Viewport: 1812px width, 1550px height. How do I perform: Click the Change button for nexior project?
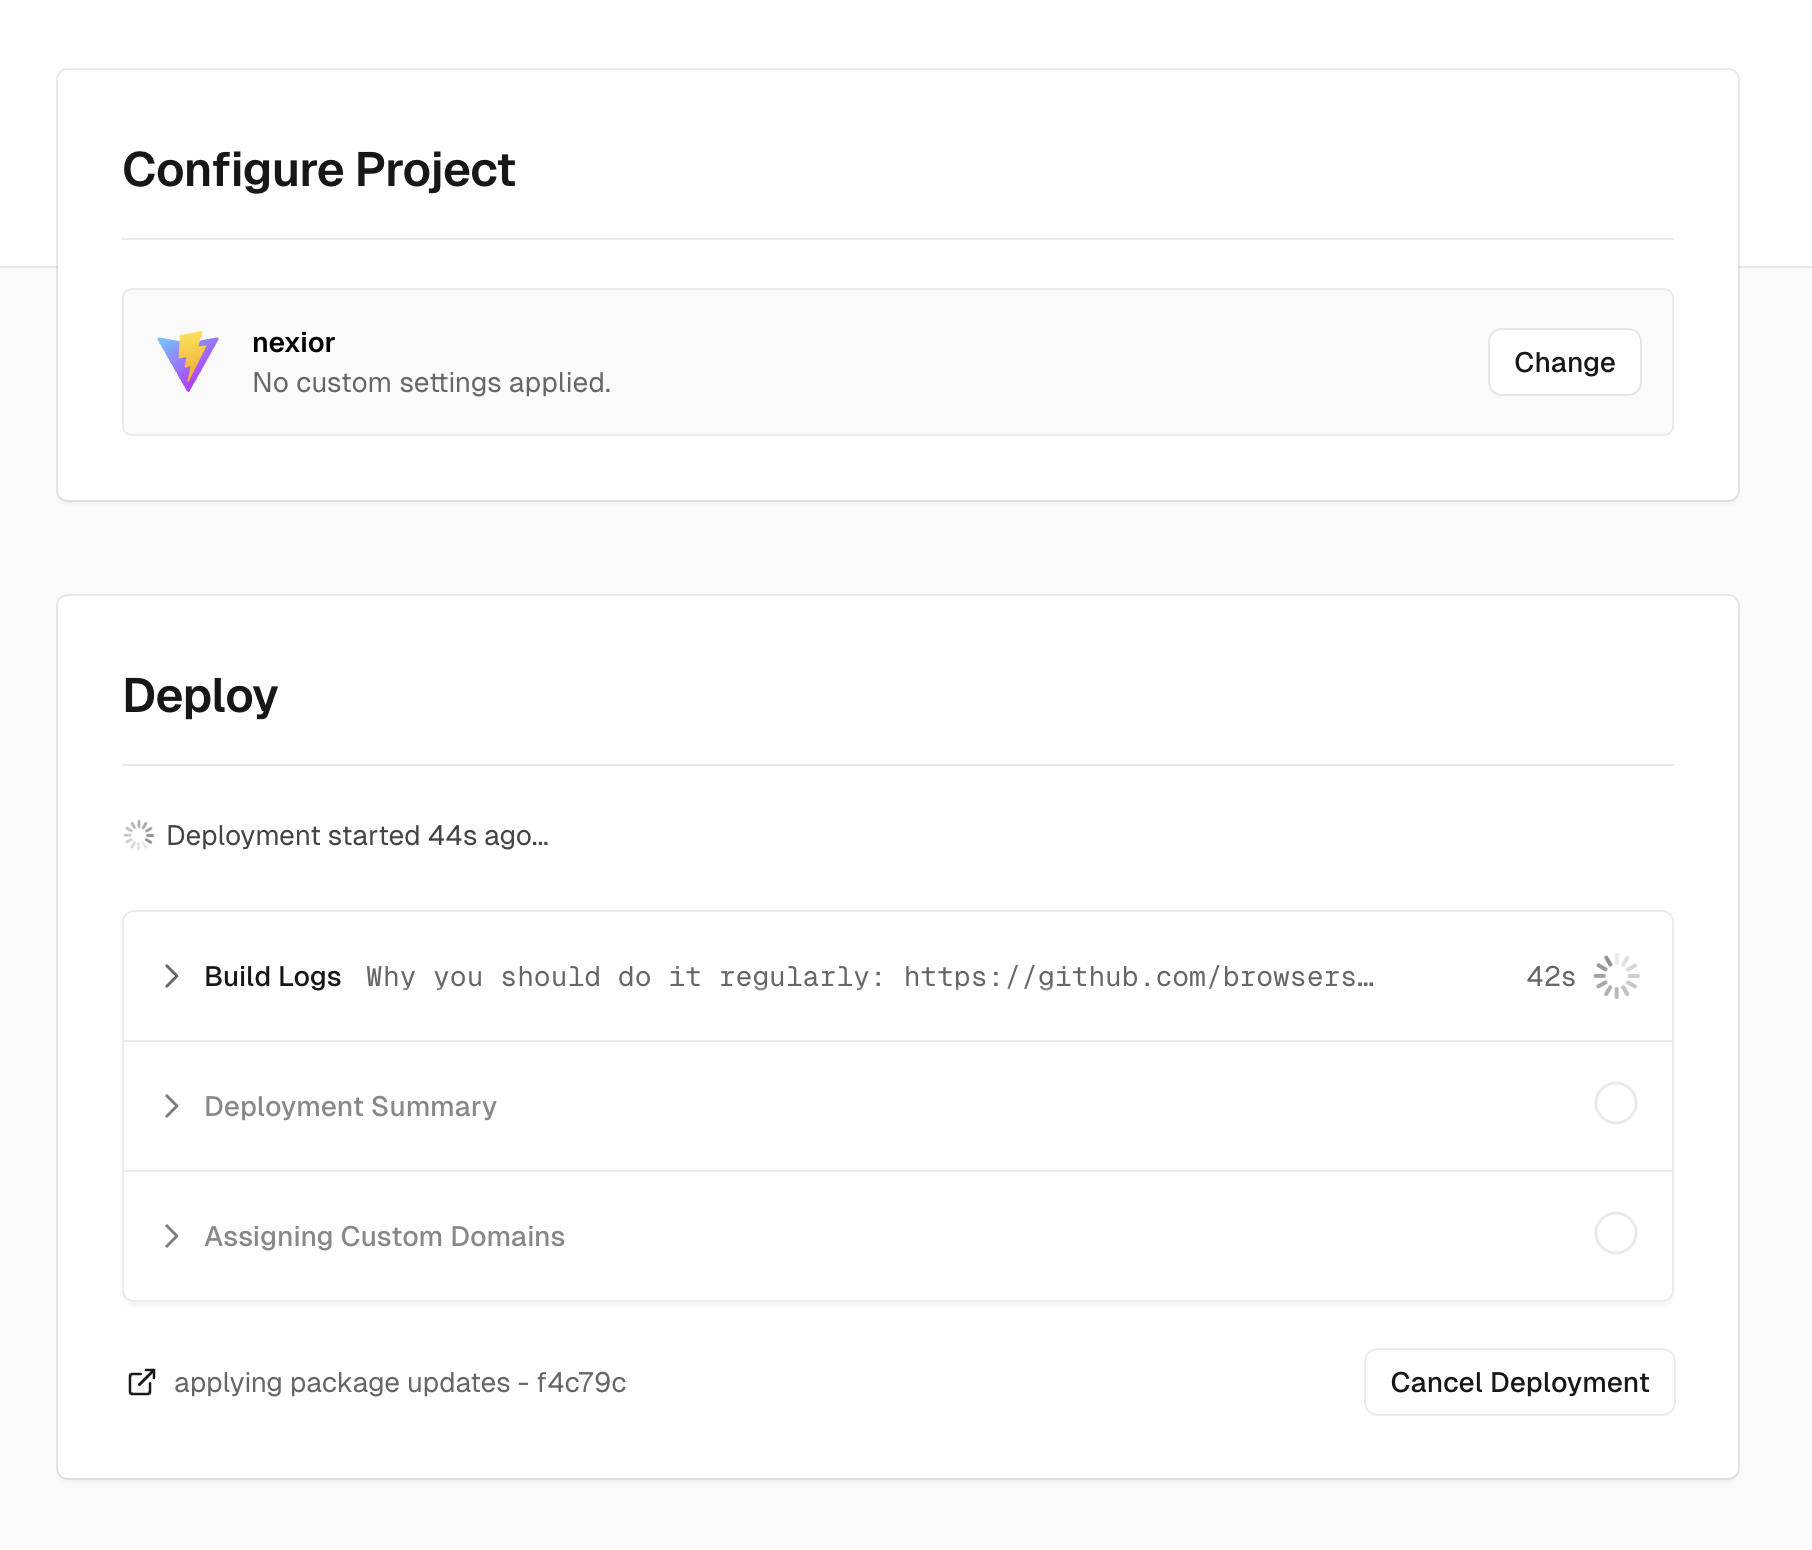point(1565,362)
